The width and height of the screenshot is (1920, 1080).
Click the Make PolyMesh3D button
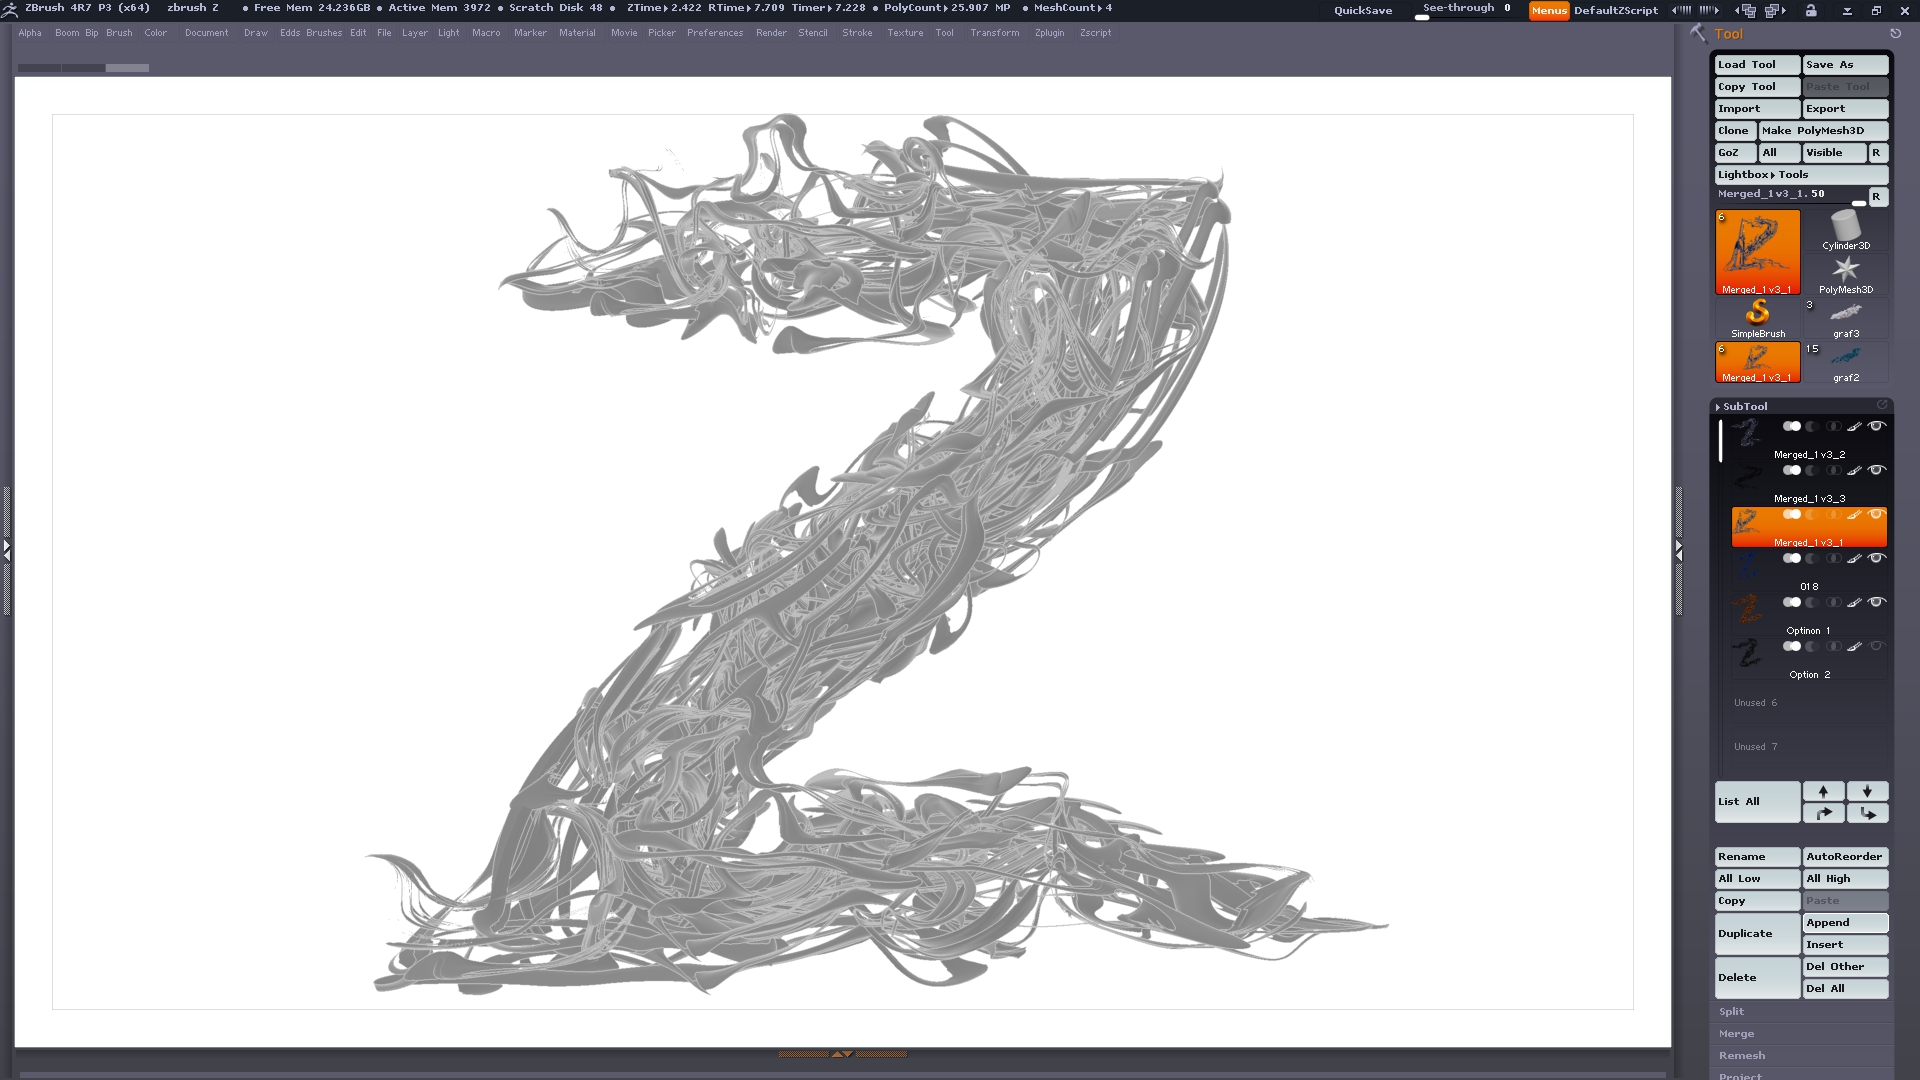(x=1822, y=131)
